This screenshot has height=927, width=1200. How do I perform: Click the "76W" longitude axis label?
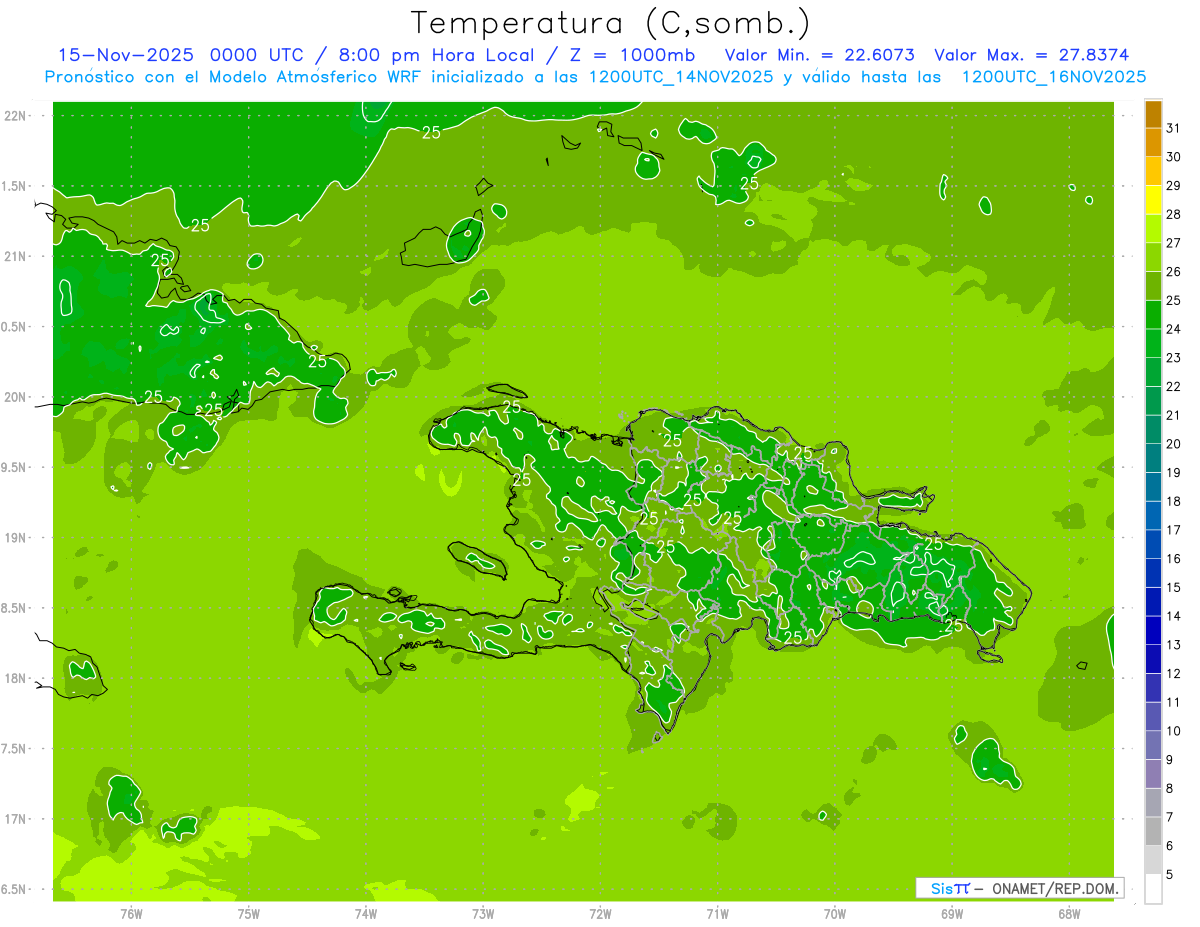click(131, 914)
